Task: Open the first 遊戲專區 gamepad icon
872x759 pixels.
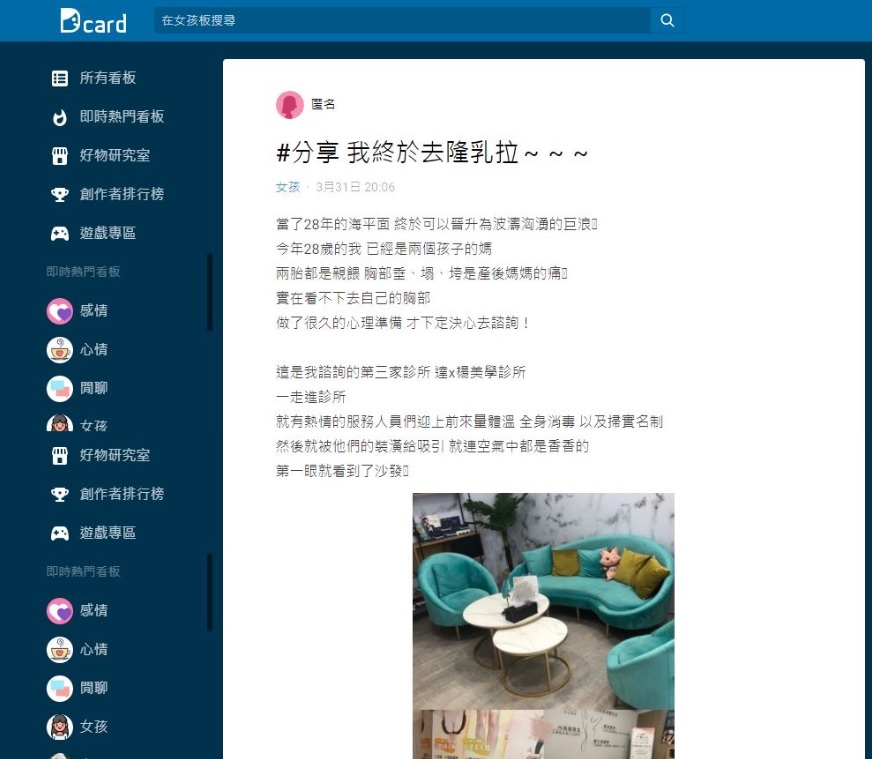Action: [60, 234]
